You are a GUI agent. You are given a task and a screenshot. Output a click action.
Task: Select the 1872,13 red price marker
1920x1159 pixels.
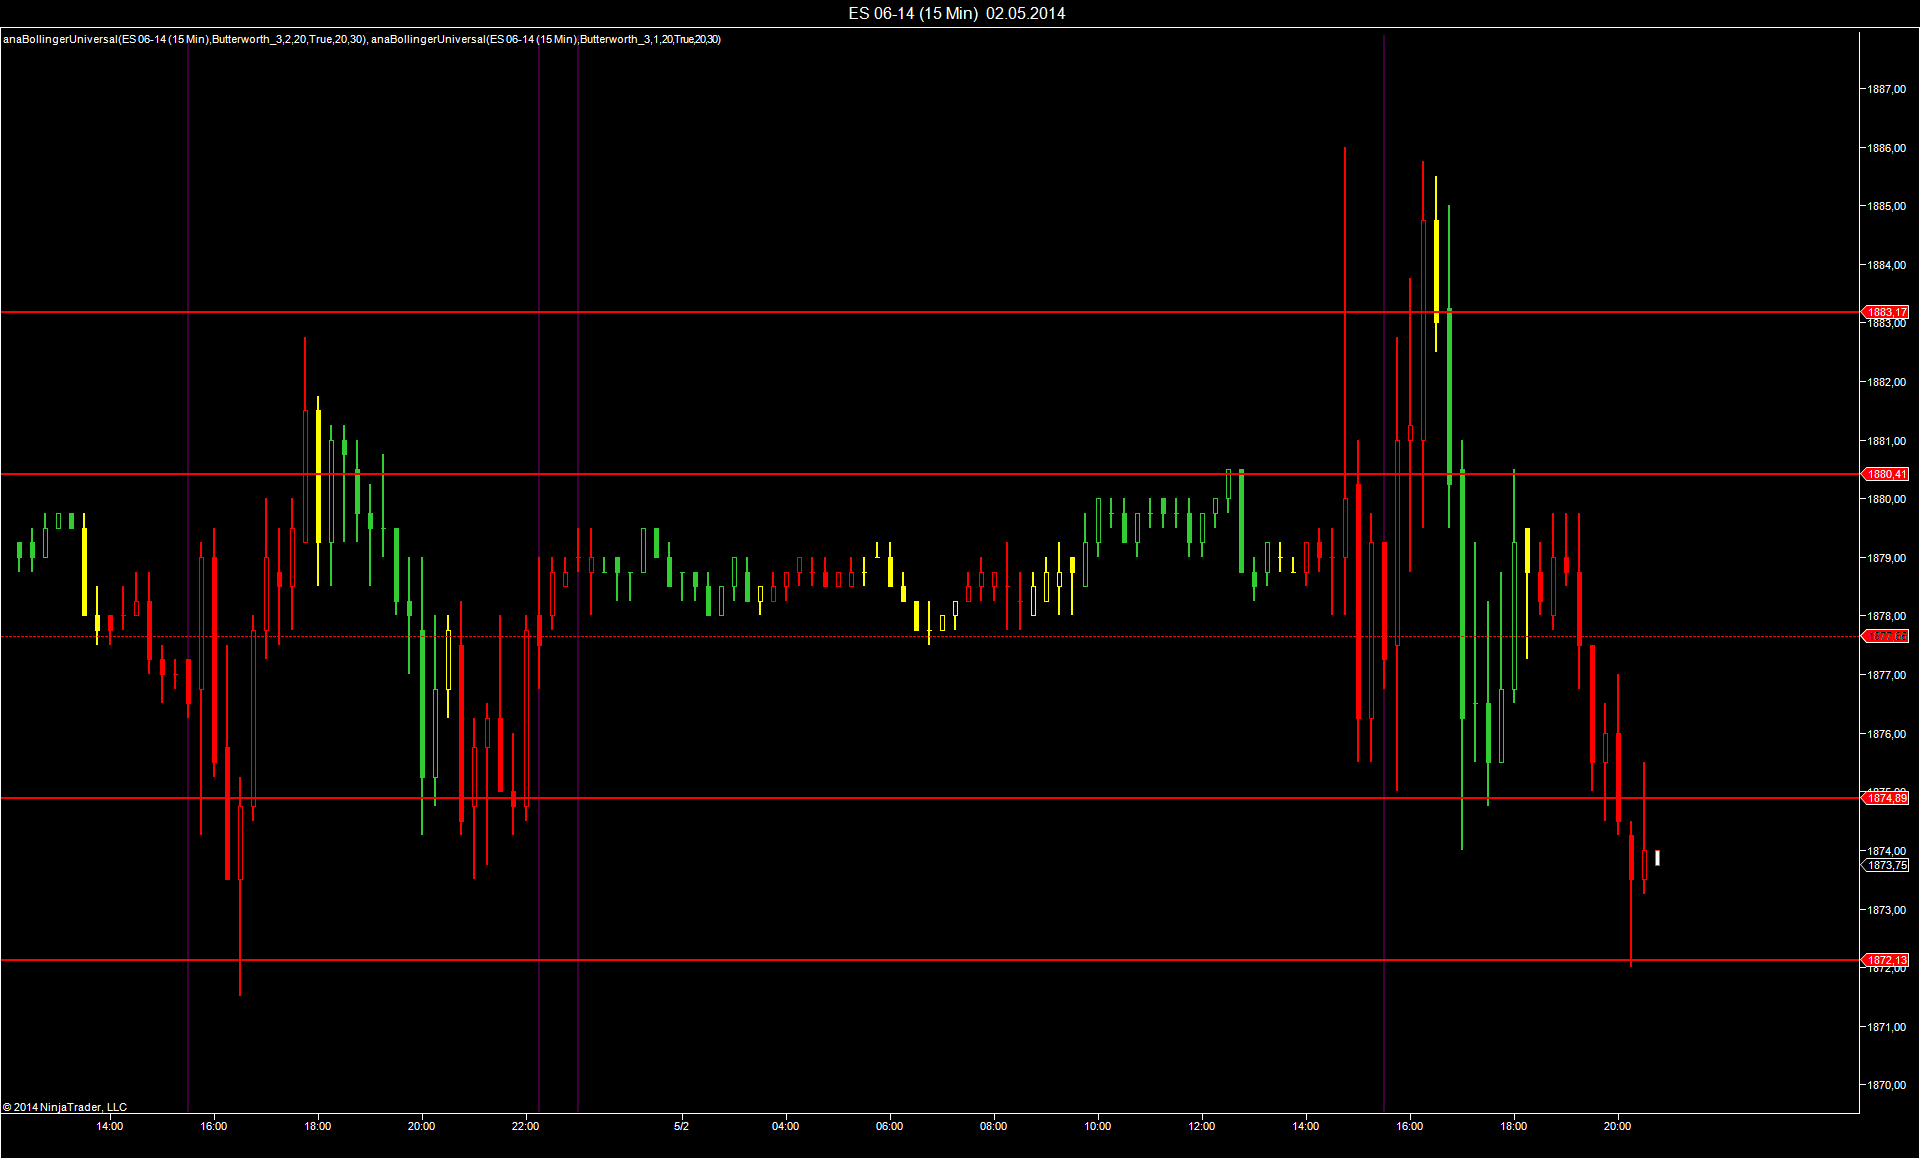[x=1886, y=960]
